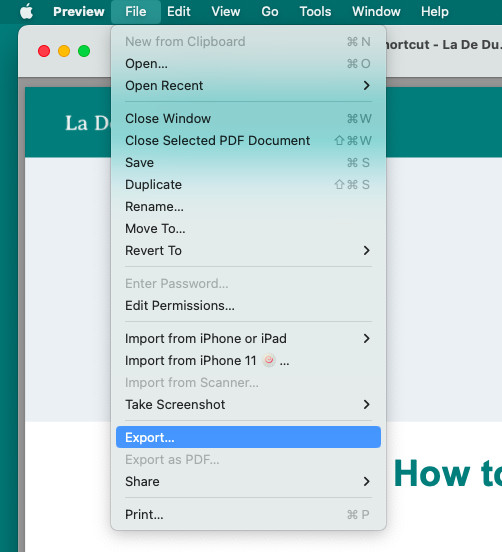Image resolution: width=502 pixels, height=552 pixels.
Task: Open the Help menu
Action: [x=435, y=12]
